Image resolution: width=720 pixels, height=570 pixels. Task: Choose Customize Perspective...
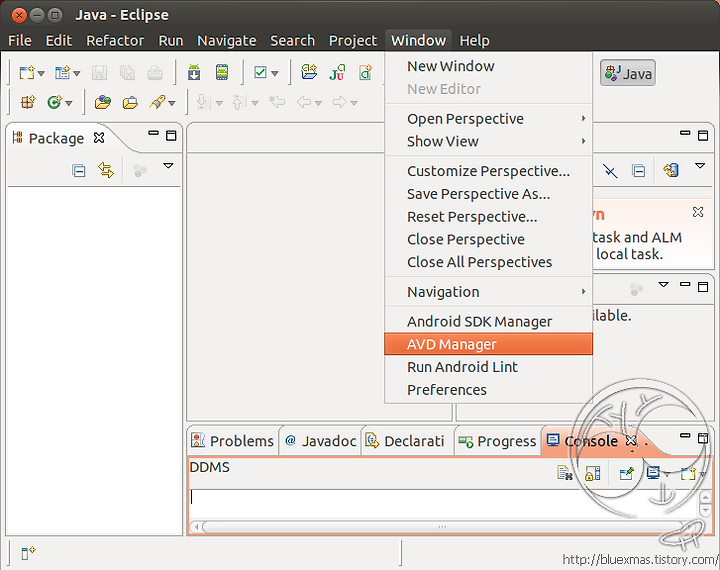(489, 171)
